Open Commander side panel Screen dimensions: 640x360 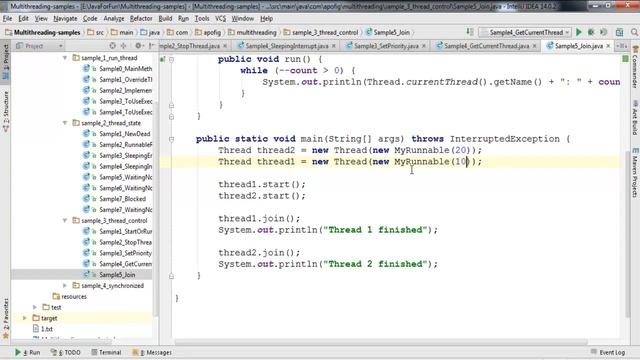635,67
